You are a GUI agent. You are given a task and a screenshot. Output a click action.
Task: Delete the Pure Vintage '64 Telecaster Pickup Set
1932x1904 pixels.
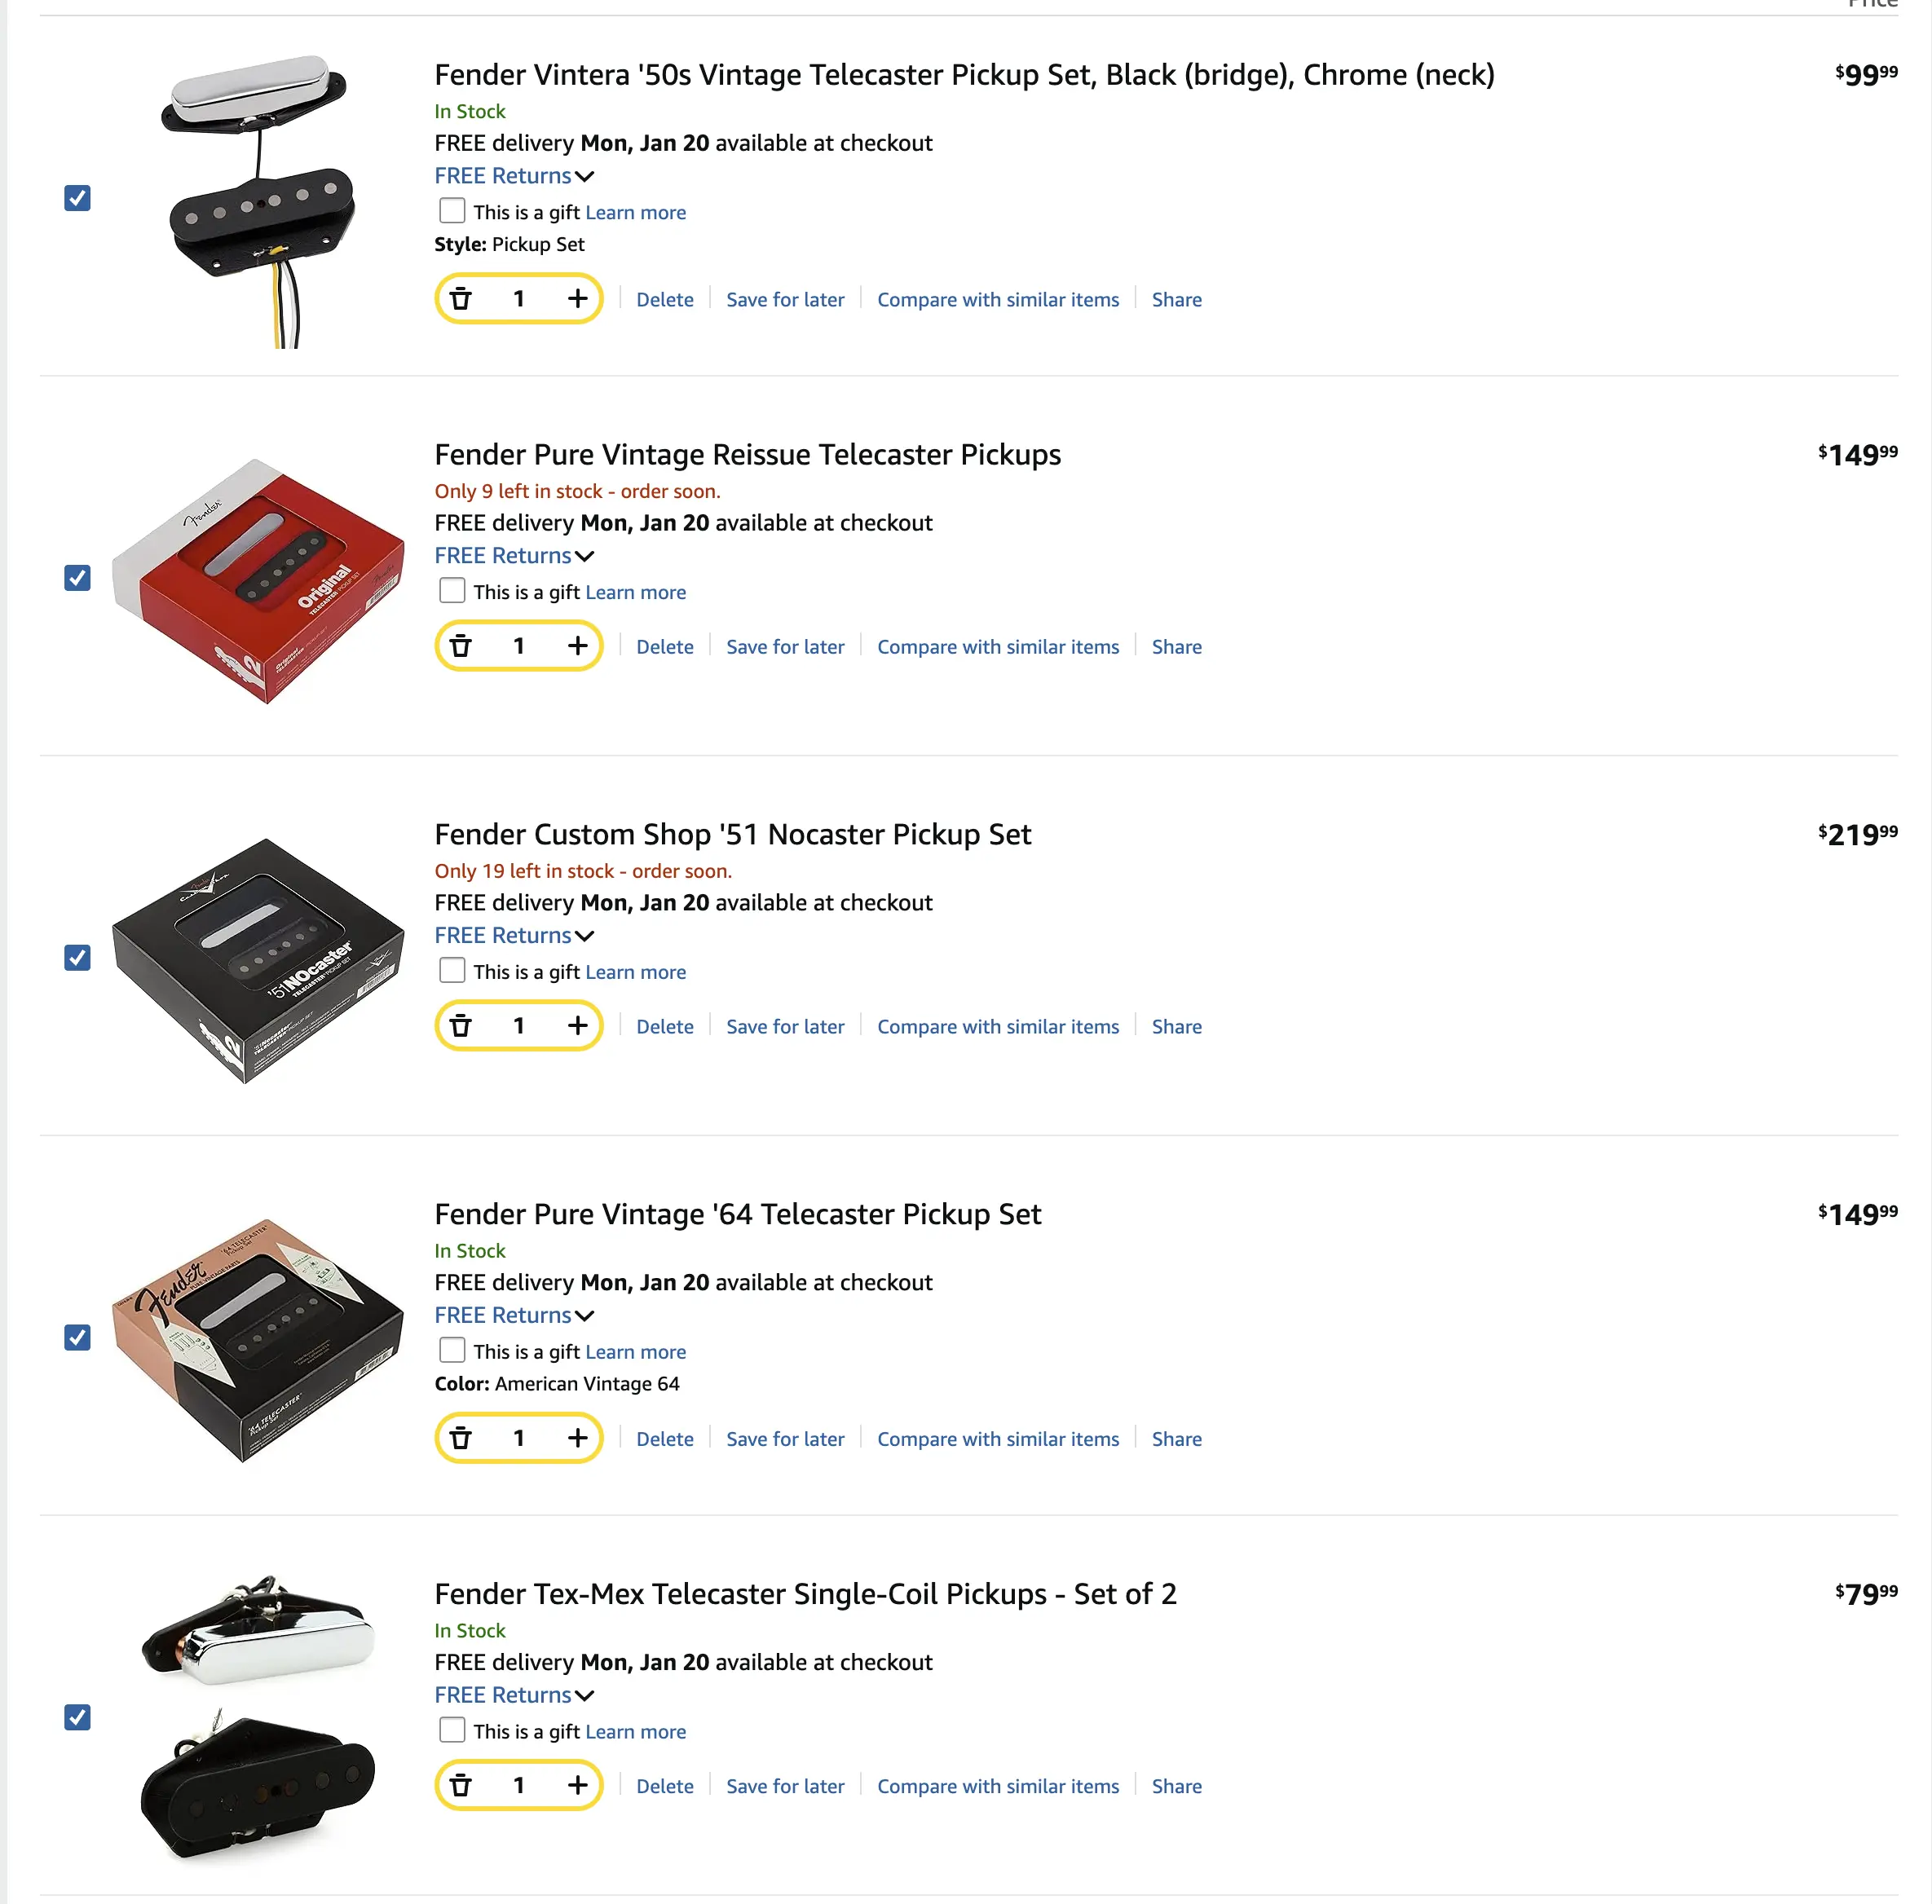pos(664,1439)
